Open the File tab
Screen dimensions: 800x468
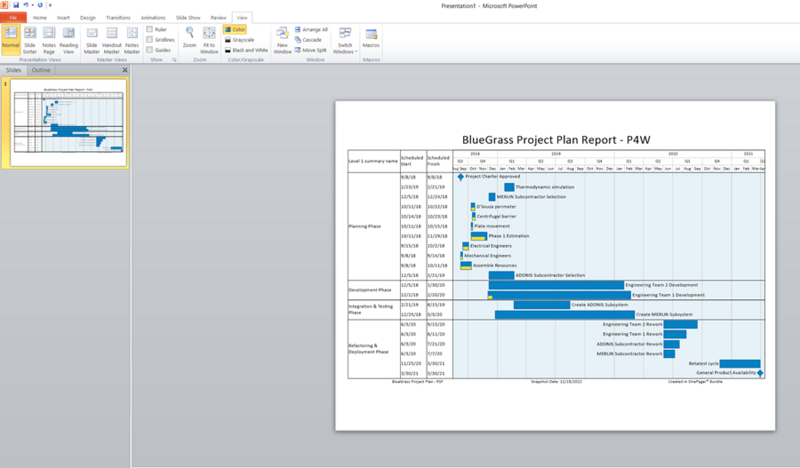(x=13, y=17)
